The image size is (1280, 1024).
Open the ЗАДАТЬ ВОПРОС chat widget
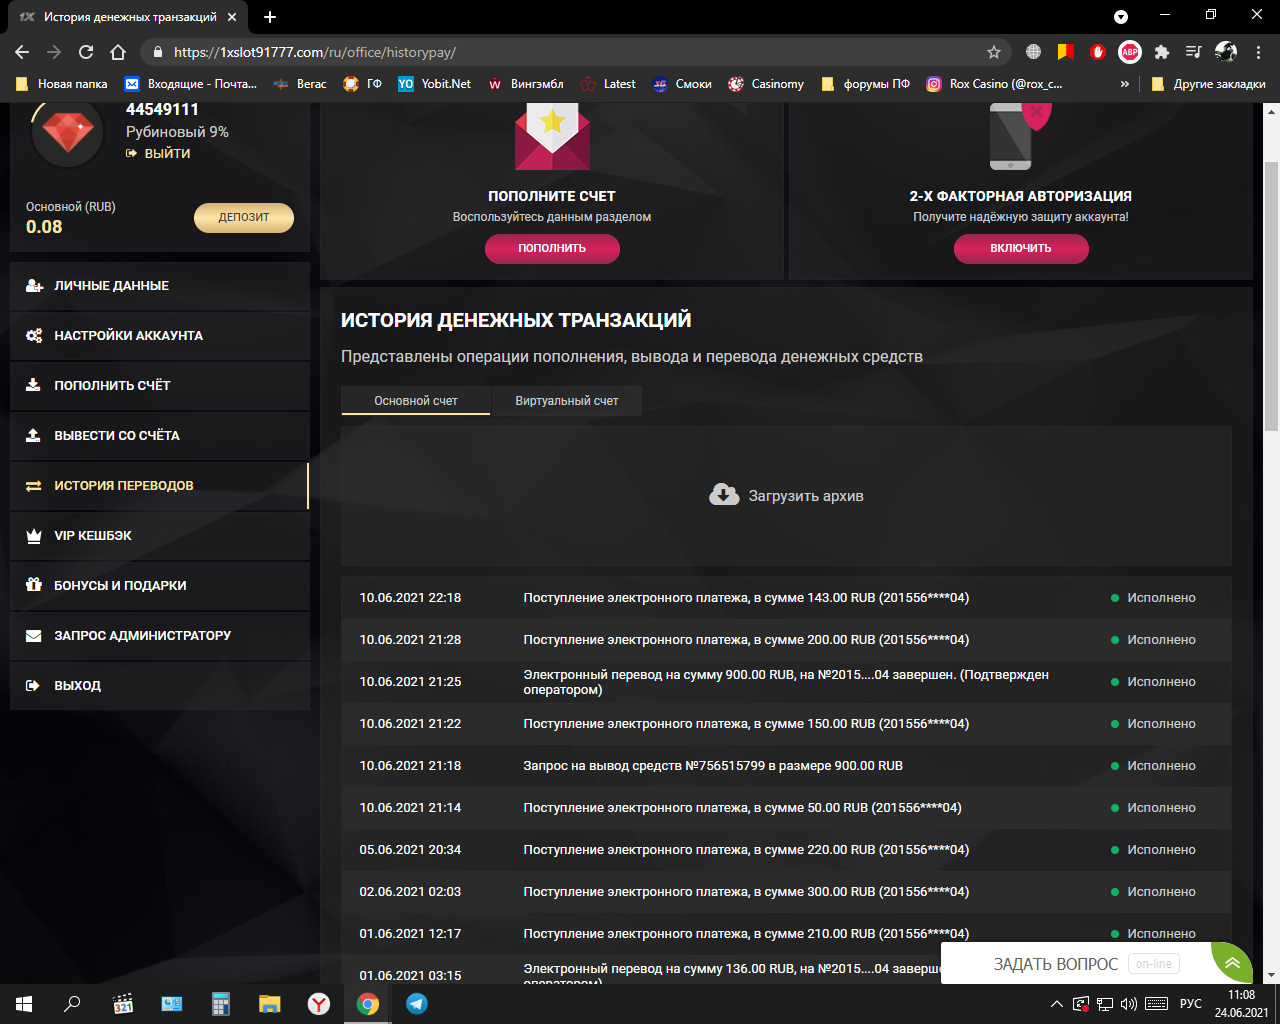point(1076,964)
